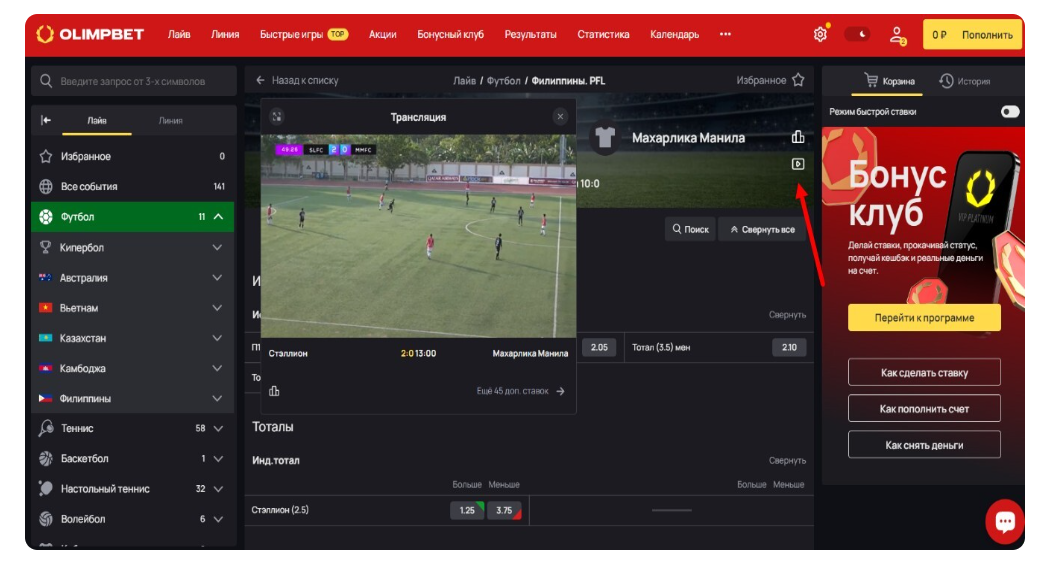Enable Режим быстрой ставки toggle

(1009, 112)
